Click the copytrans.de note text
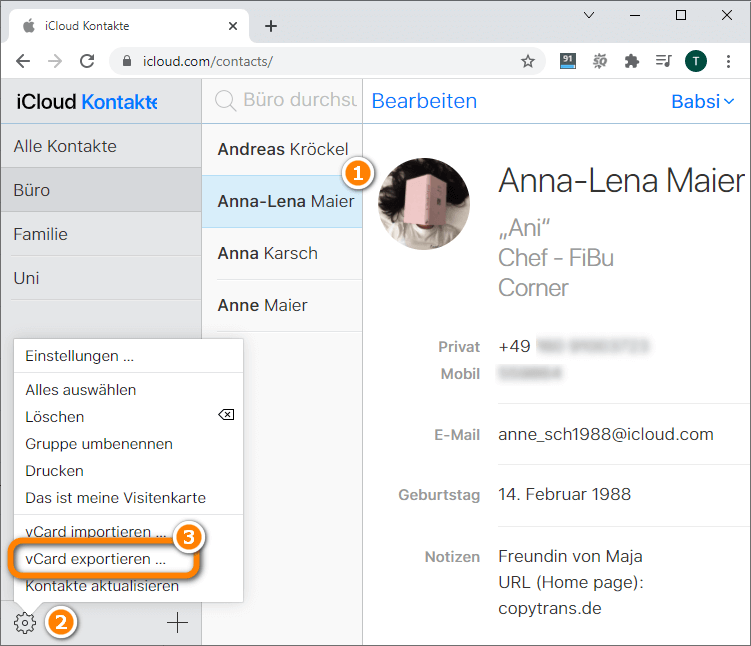Image resolution: width=751 pixels, height=646 pixels. (550, 608)
